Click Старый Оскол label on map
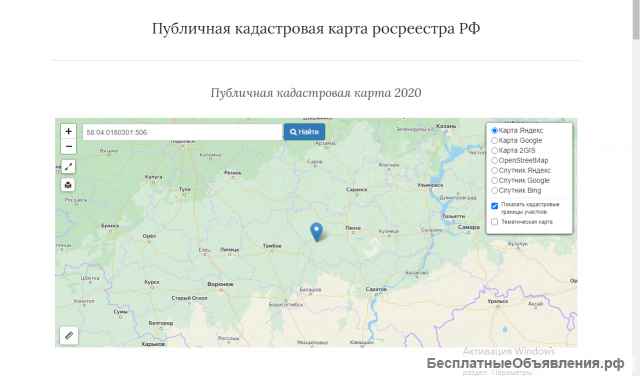The image size is (640, 376). pos(189,298)
